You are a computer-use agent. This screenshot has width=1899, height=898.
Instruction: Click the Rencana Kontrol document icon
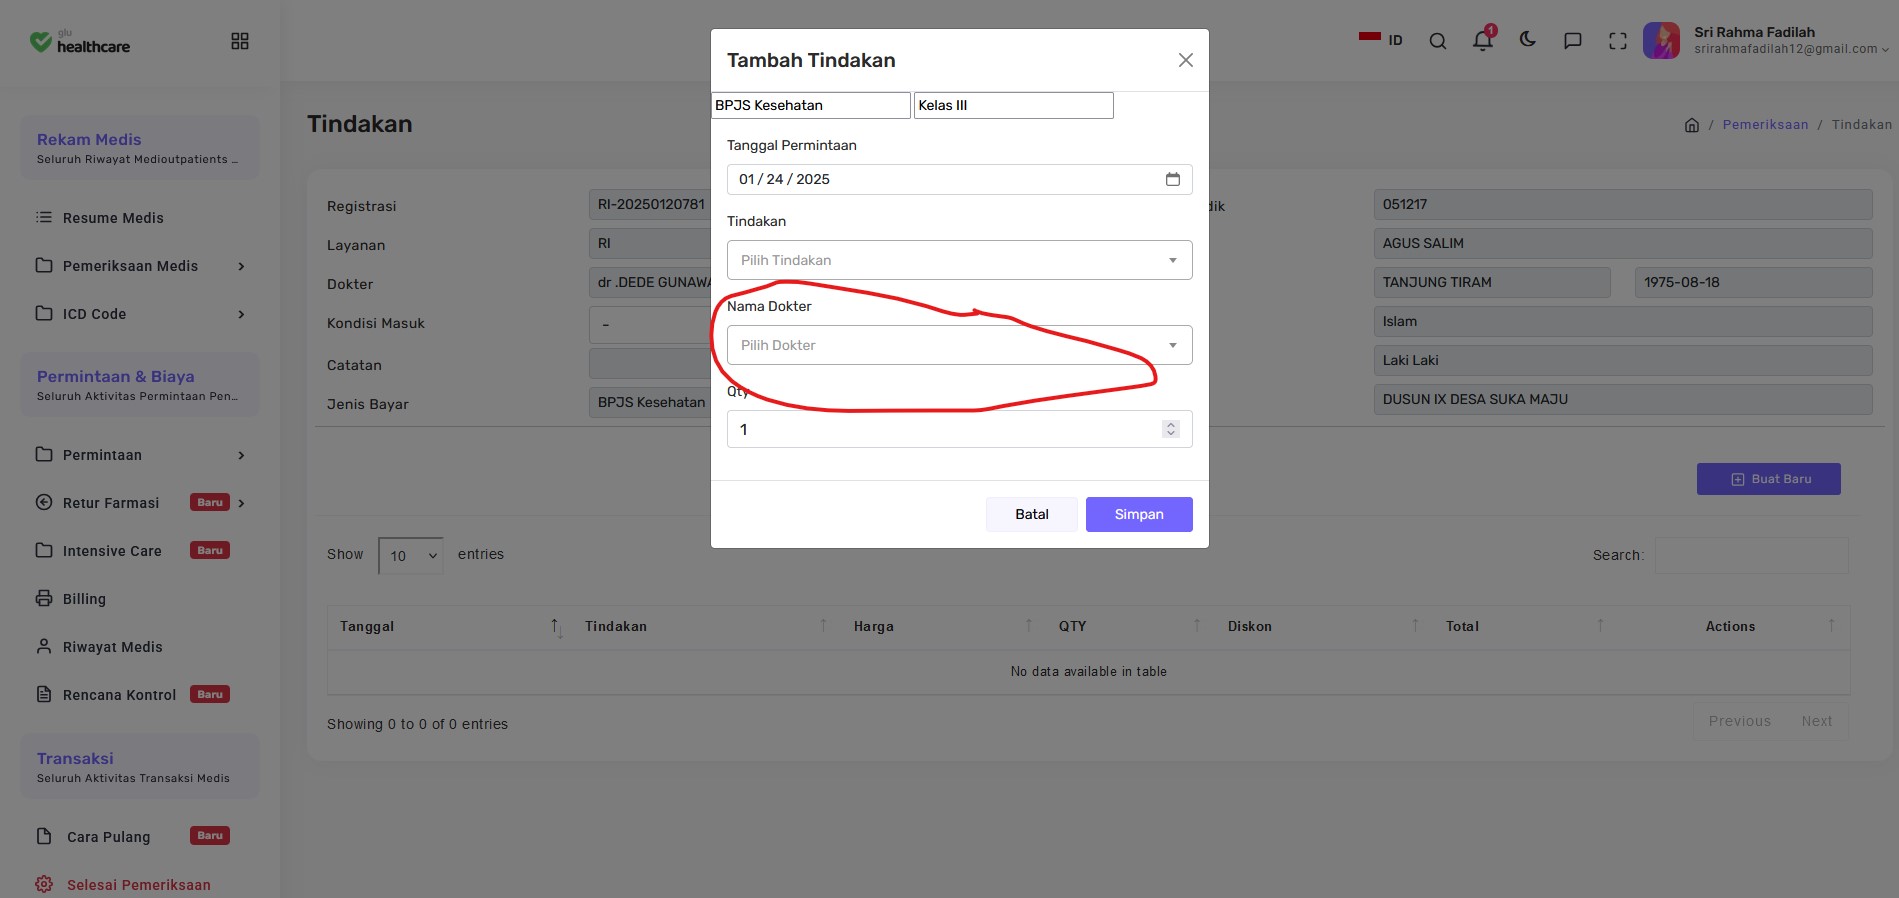[44, 694]
